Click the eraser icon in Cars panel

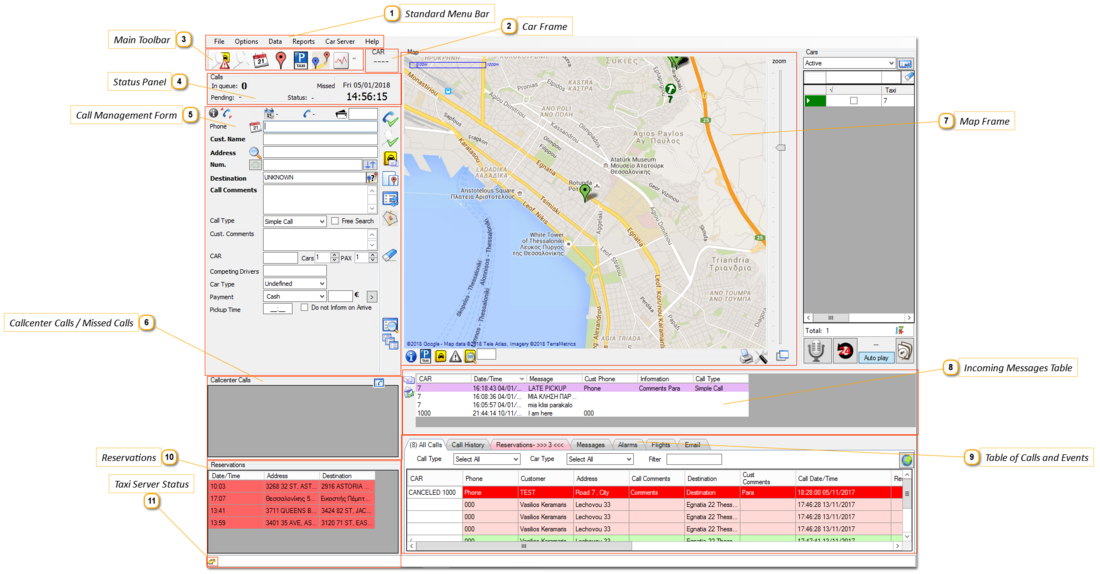pyautogui.click(x=908, y=77)
